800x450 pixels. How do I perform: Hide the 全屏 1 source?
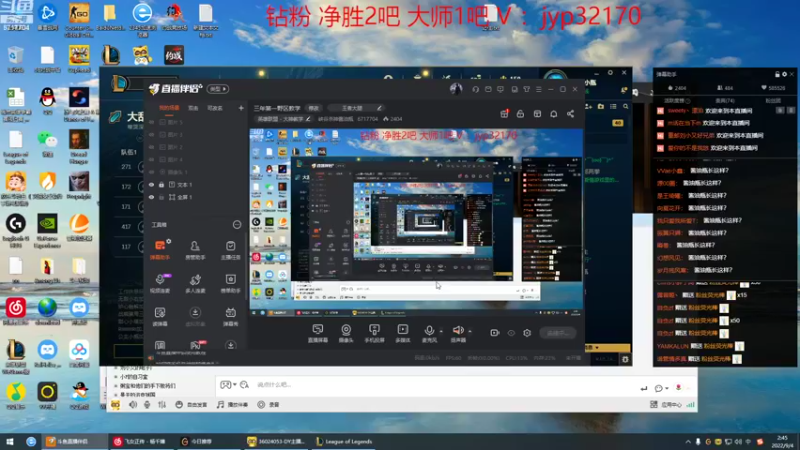click(x=152, y=197)
